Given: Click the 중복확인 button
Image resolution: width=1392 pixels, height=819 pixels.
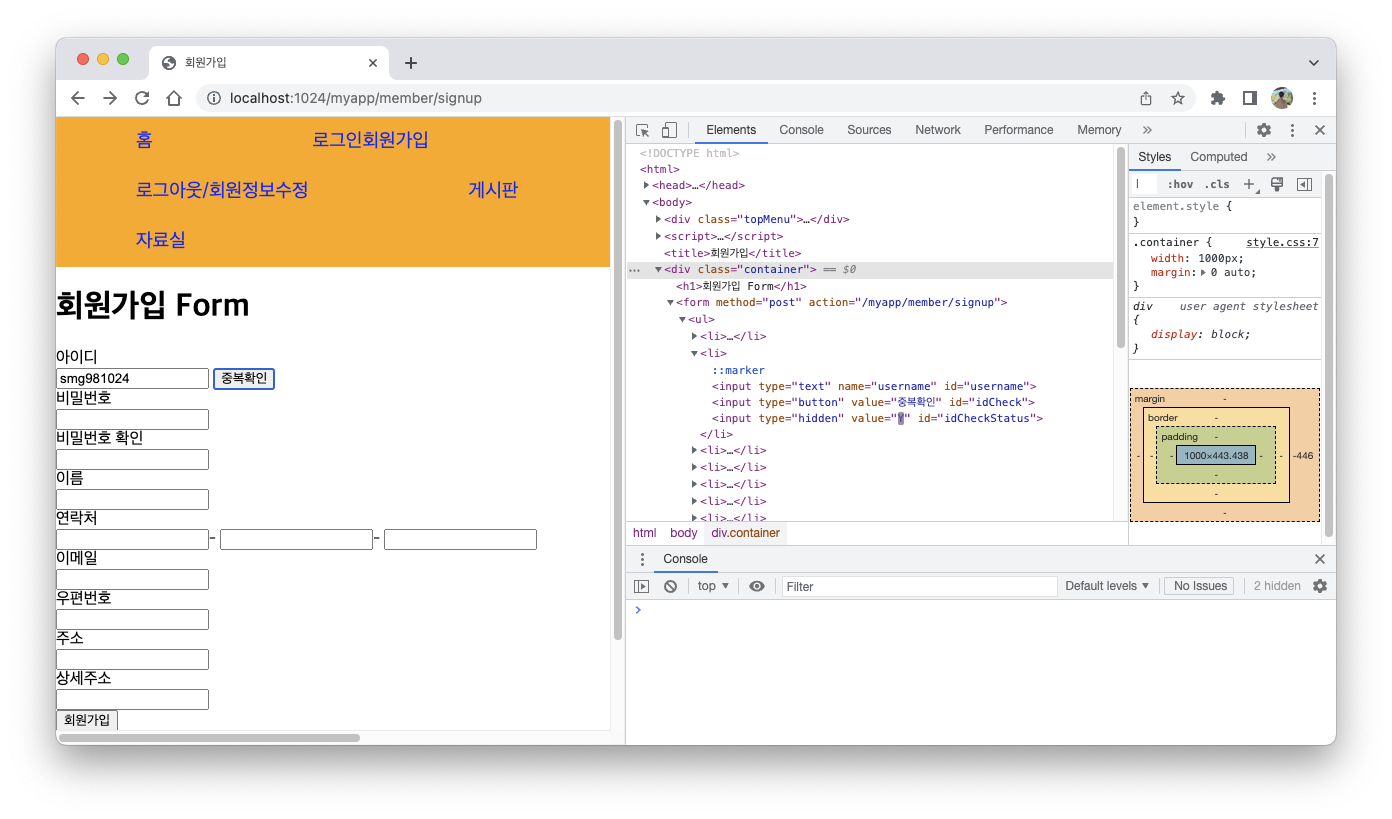Looking at the screenshot, I should pos(244,378).
